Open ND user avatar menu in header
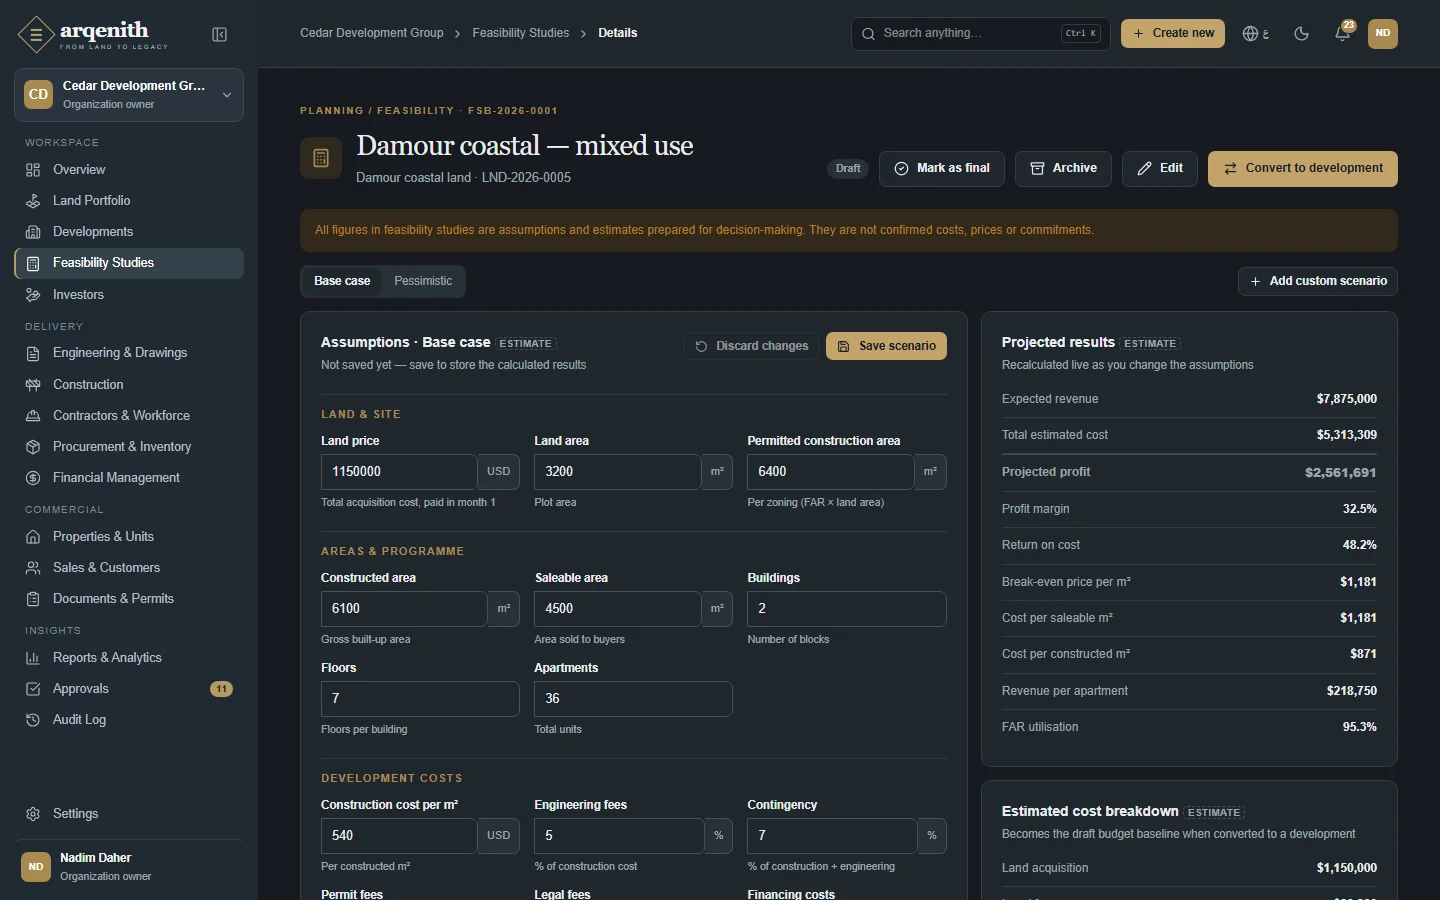The width and height of the screenshot is (1440, 900). click(x=1383, y=34)
